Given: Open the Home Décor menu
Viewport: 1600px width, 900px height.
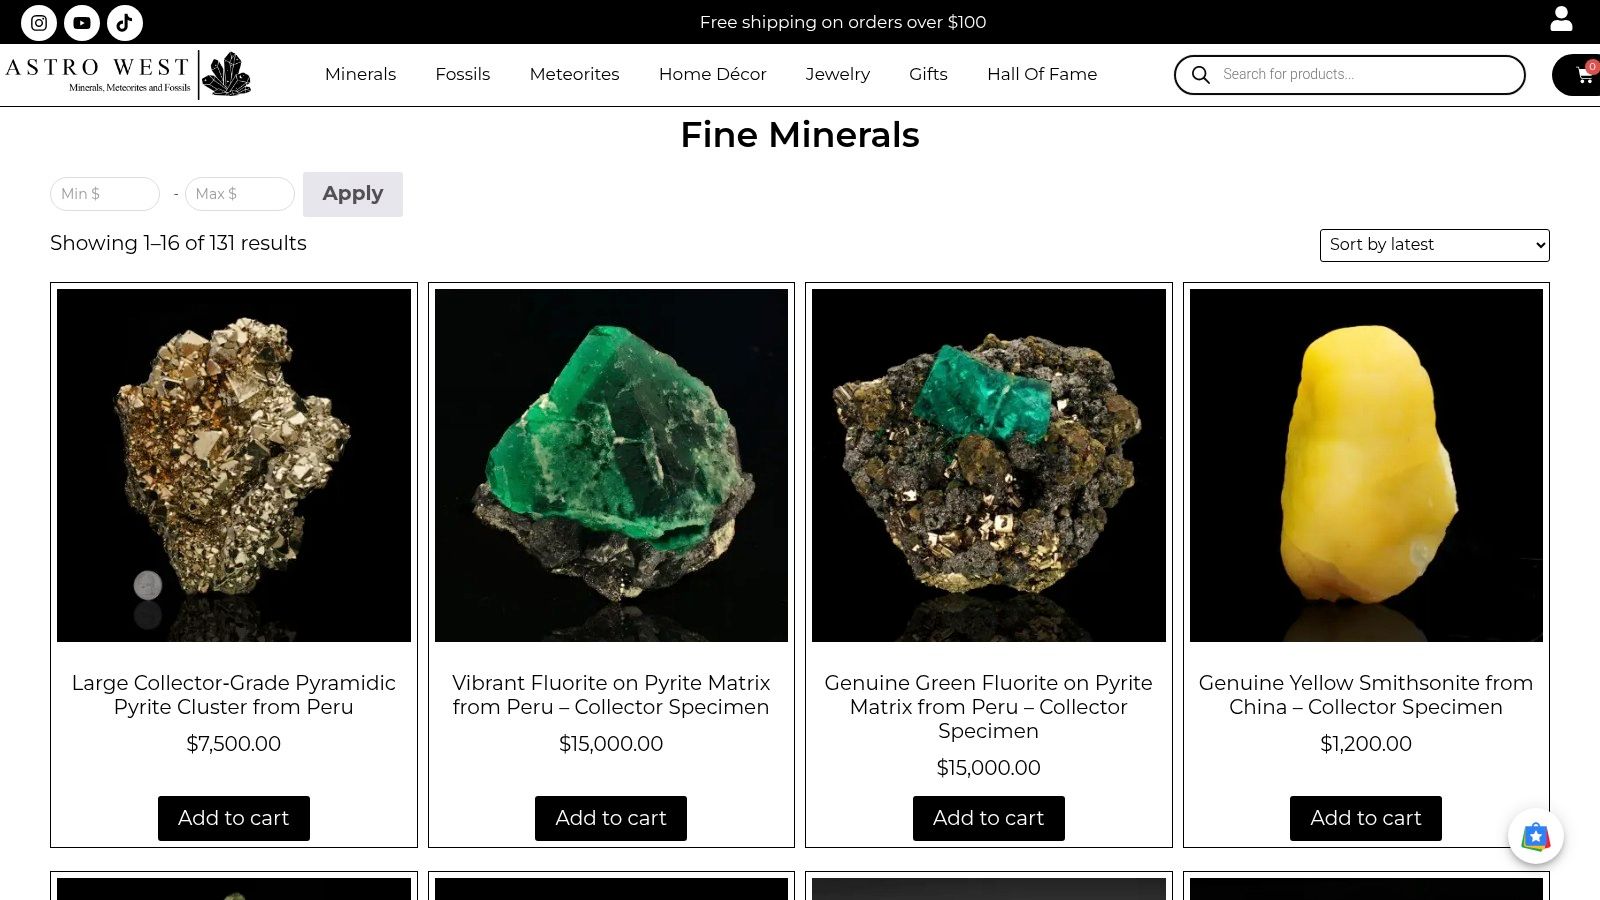Looking at the screenshot, I should click(x=712, y=74).
